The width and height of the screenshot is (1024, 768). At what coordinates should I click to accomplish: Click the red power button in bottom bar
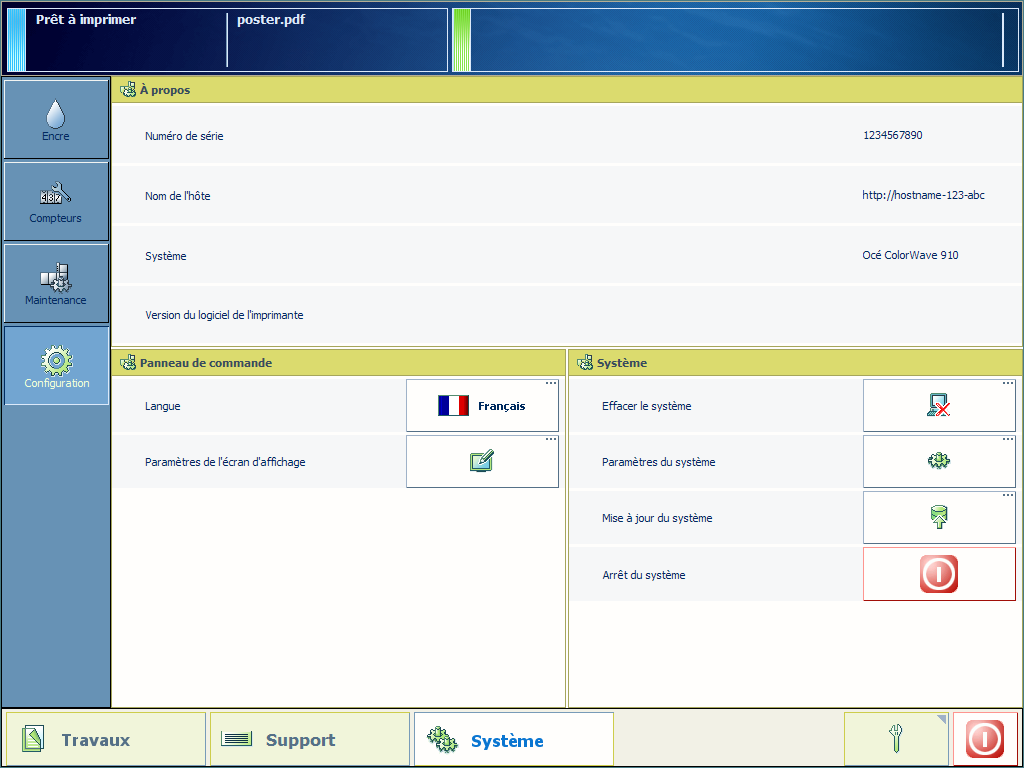point(985,739)
